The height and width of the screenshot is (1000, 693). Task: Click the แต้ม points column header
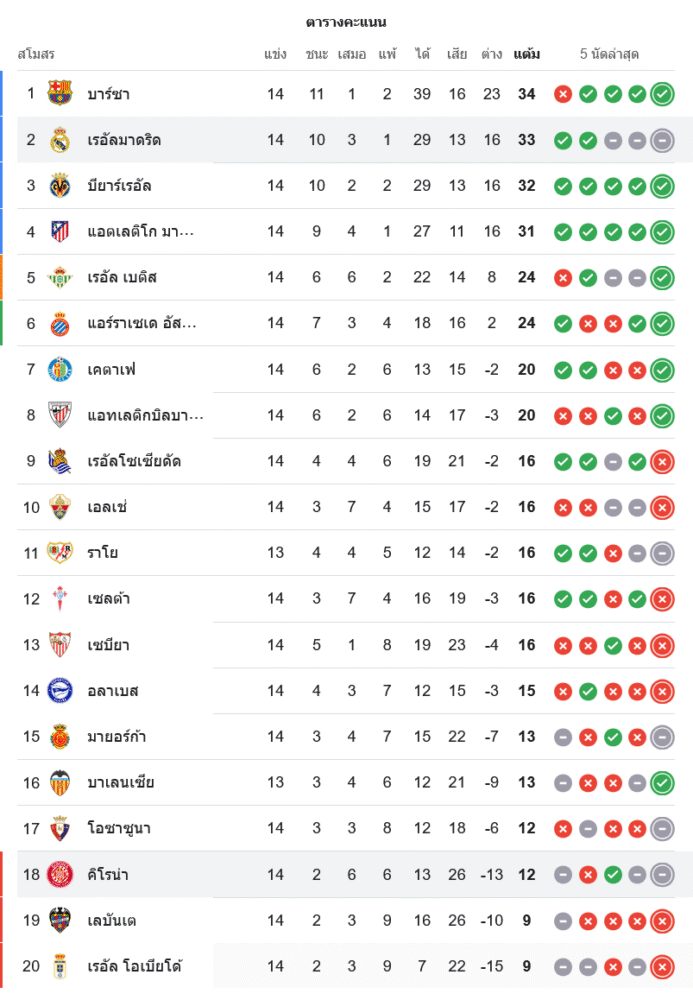[x=527, y=54]
